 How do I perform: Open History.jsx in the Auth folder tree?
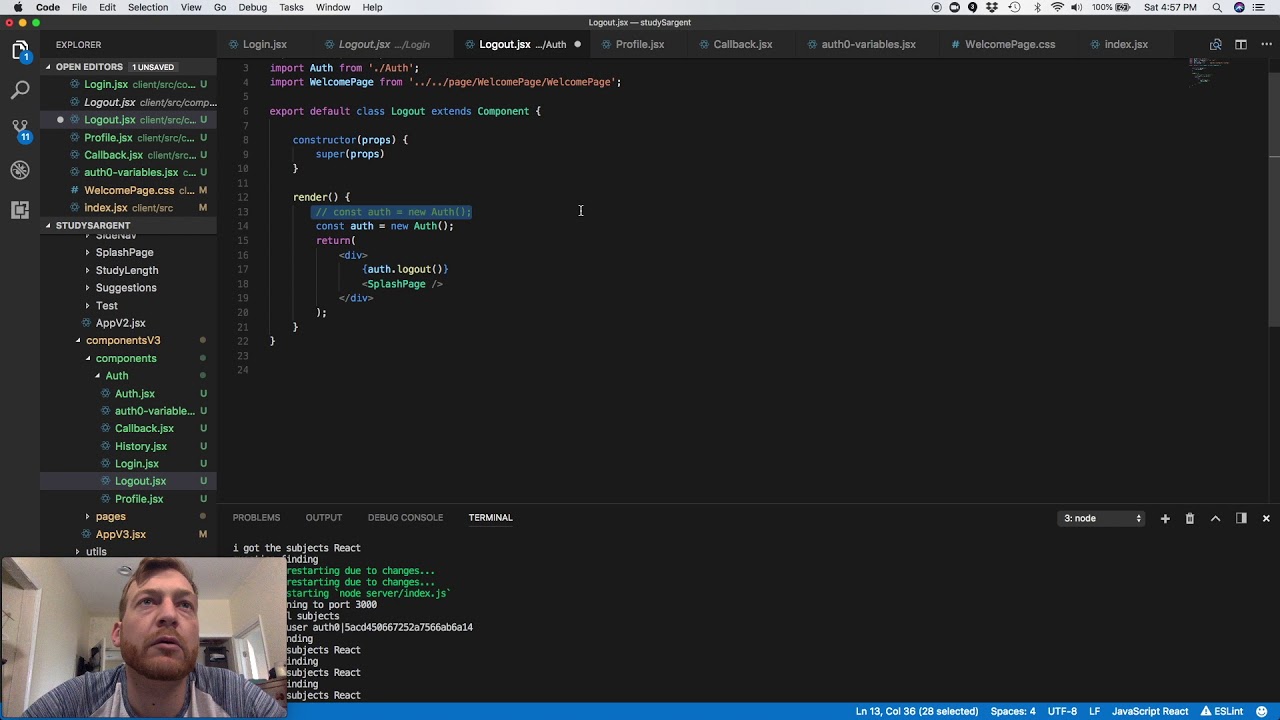pos(141,446)
